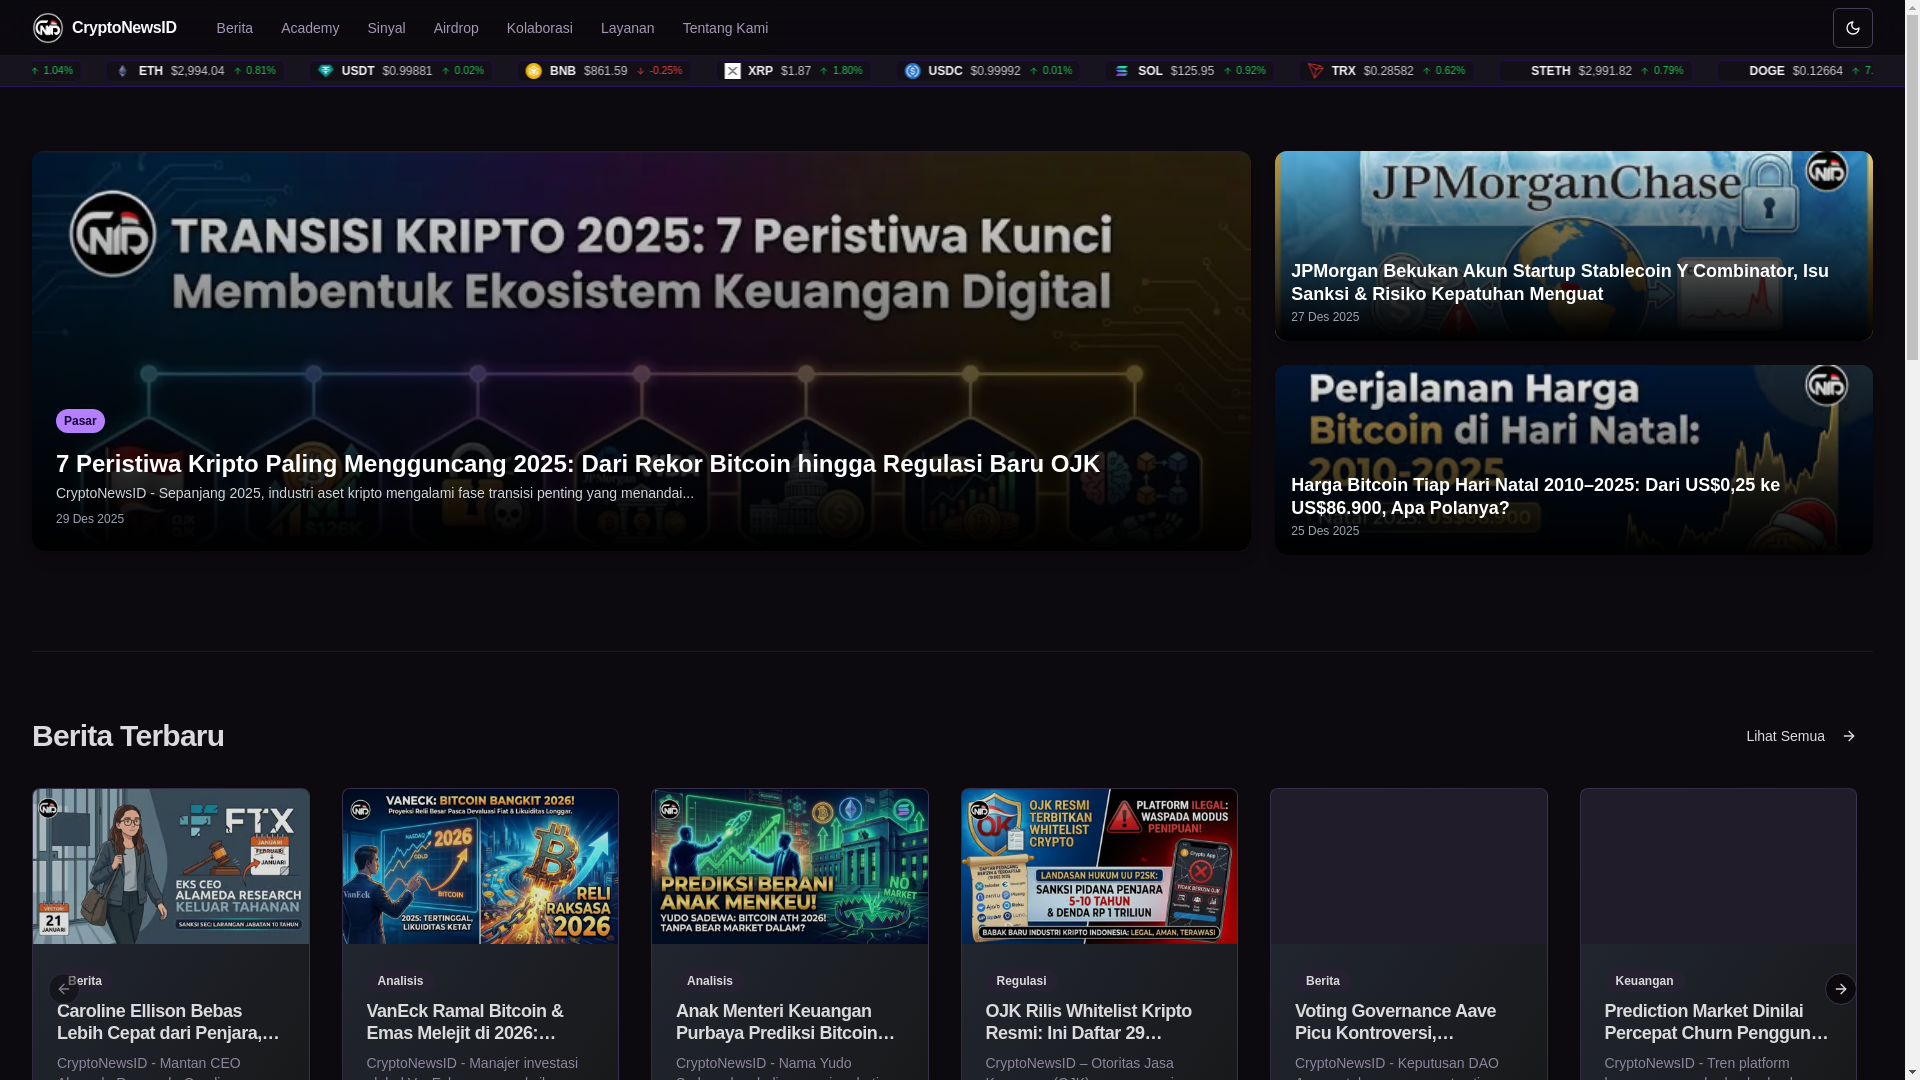The width and height of the screenshot is (1920, 1080).
Task: Open the JPMorgan stablecoin startup article
Action: pyautogui.click(x=1560, y=282)
